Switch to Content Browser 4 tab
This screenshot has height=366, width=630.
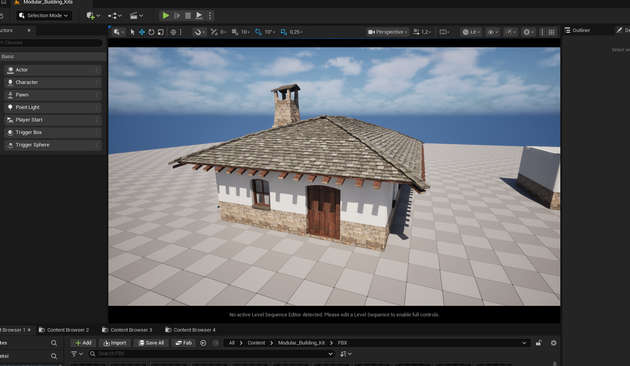point(190,330)
